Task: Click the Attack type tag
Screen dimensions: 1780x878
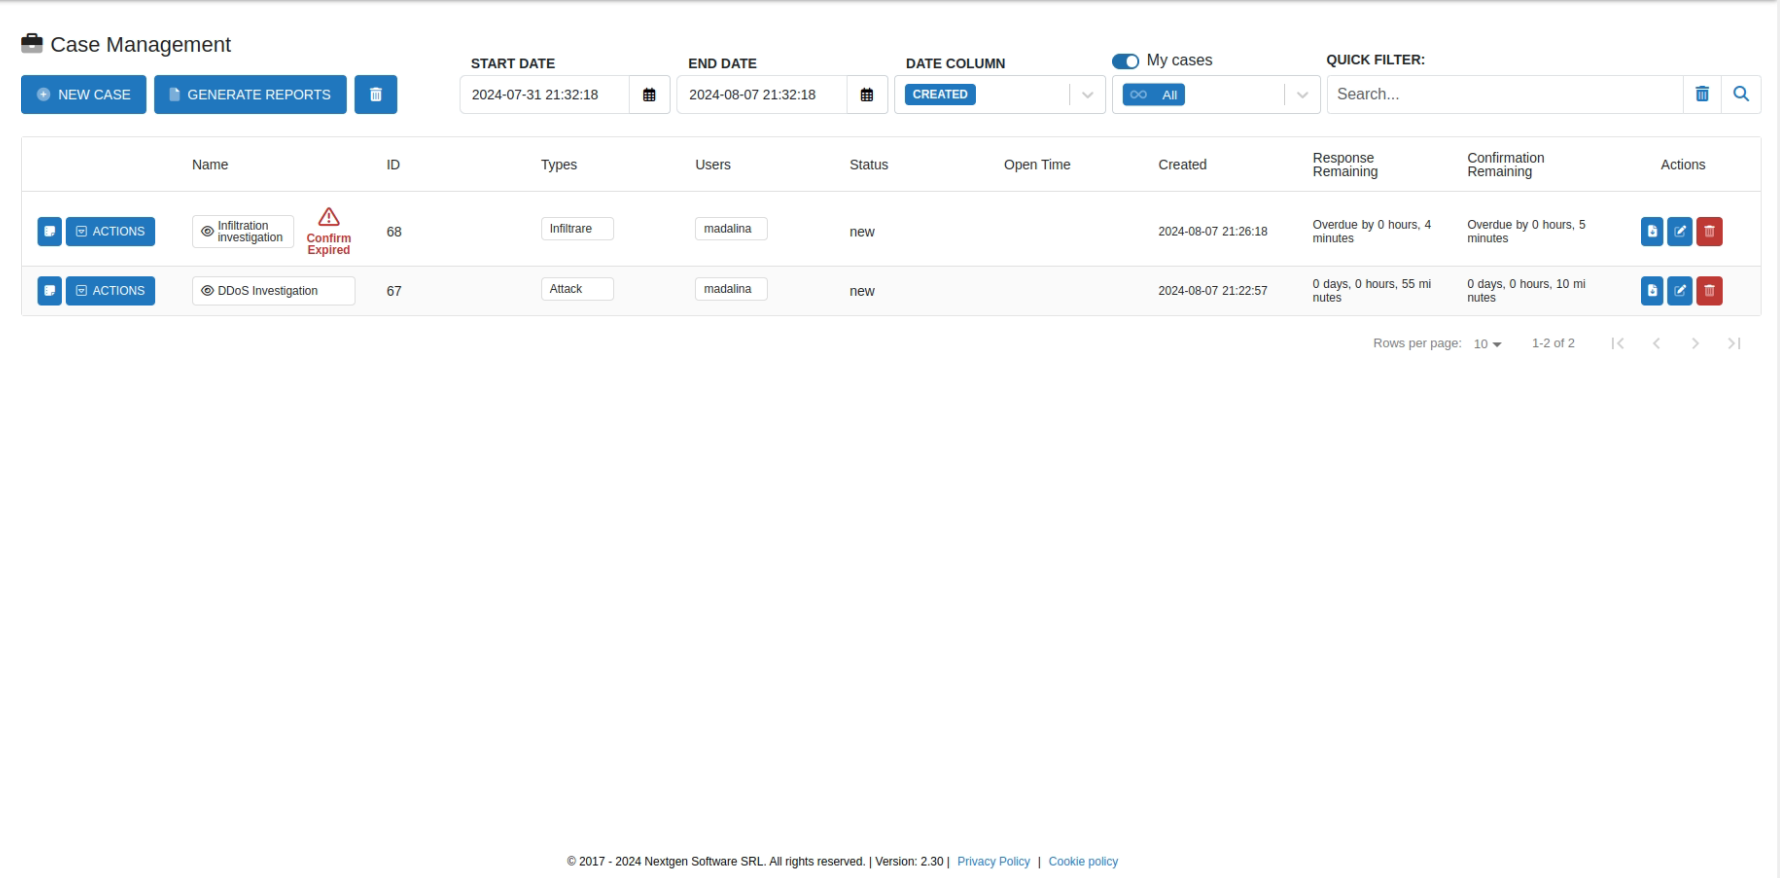Action: 577,289
